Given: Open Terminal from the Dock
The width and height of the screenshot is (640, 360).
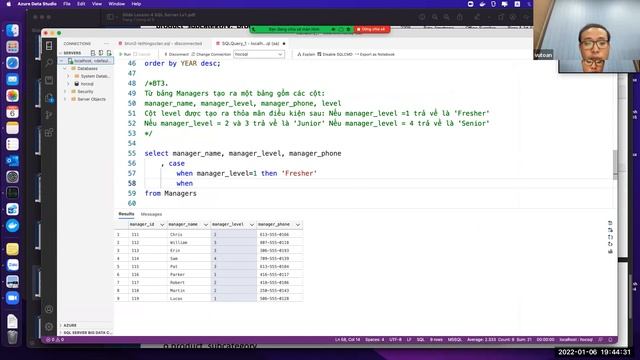Looking at the screenshot, I should click(12, 193).
